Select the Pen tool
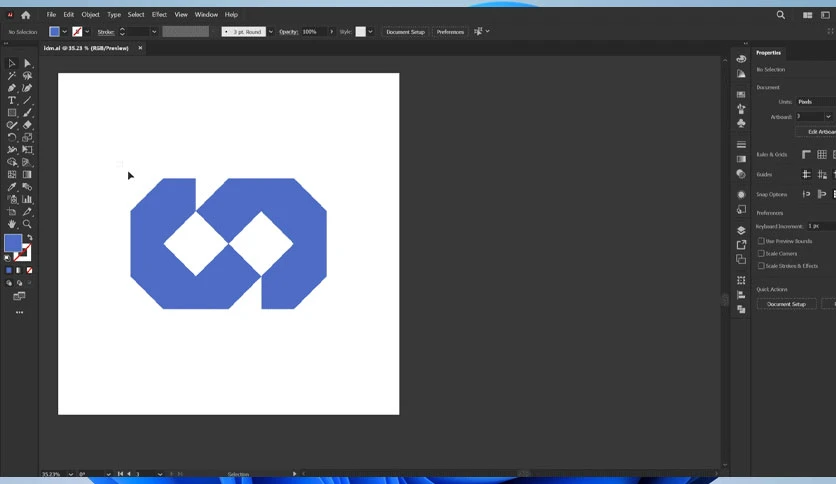 click(11, 88)
